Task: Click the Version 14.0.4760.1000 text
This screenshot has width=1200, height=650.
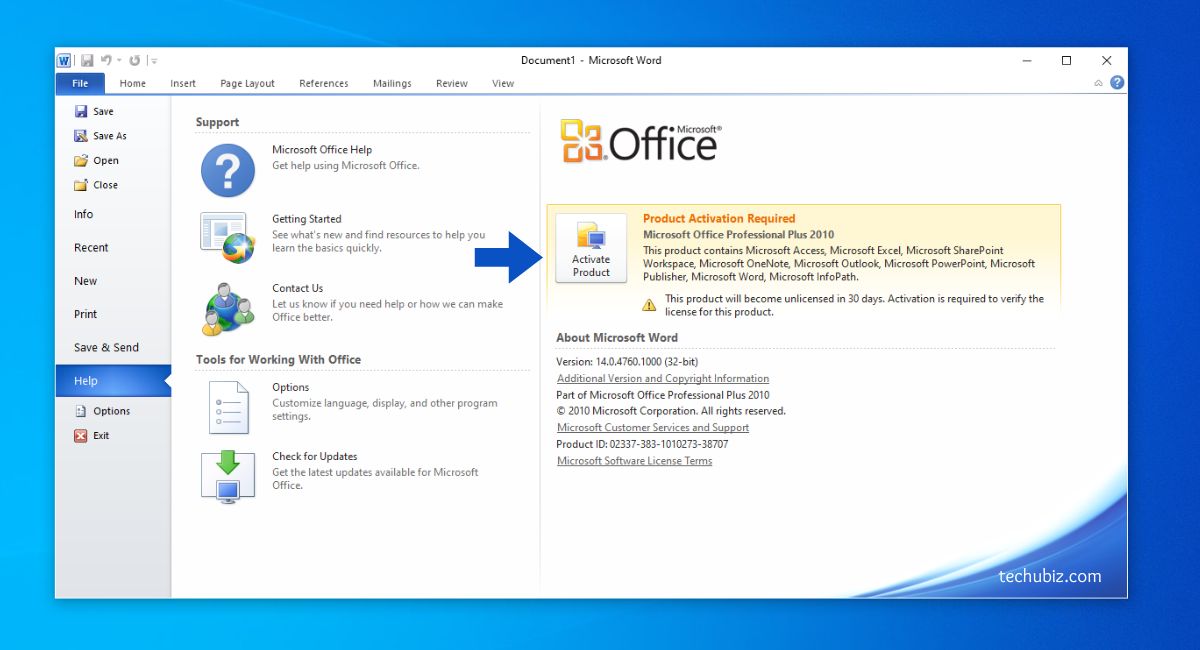Action: click(627, 362)
